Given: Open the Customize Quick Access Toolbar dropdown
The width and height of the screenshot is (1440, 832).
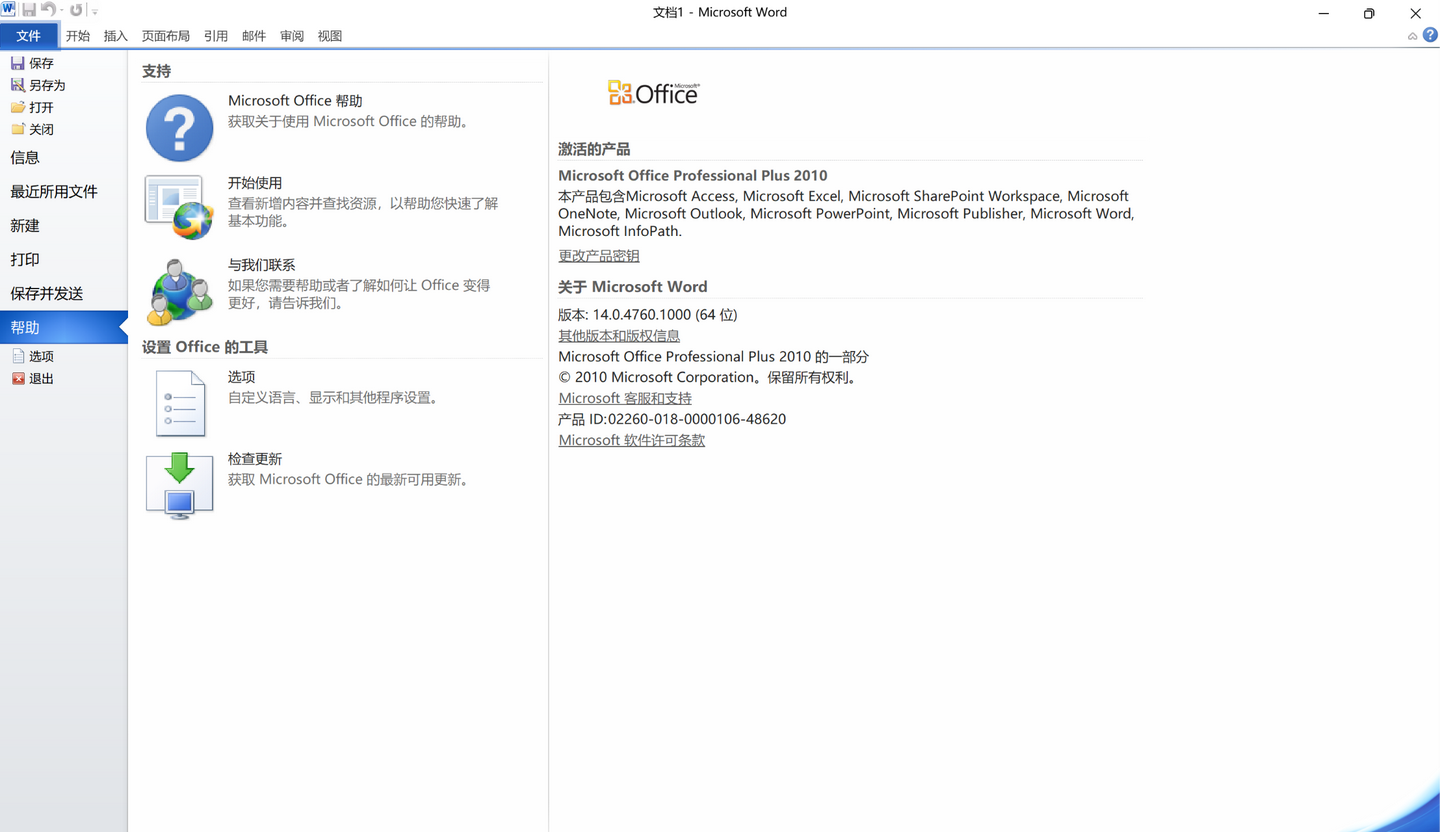Looking at the screenshot, I should pyautogui.click(x=95, y=11).
